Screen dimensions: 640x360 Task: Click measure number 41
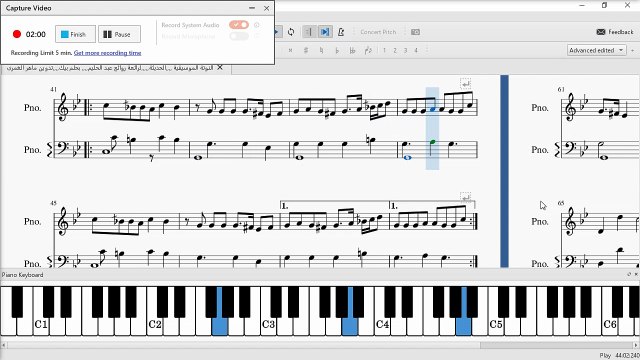point(53,89)
